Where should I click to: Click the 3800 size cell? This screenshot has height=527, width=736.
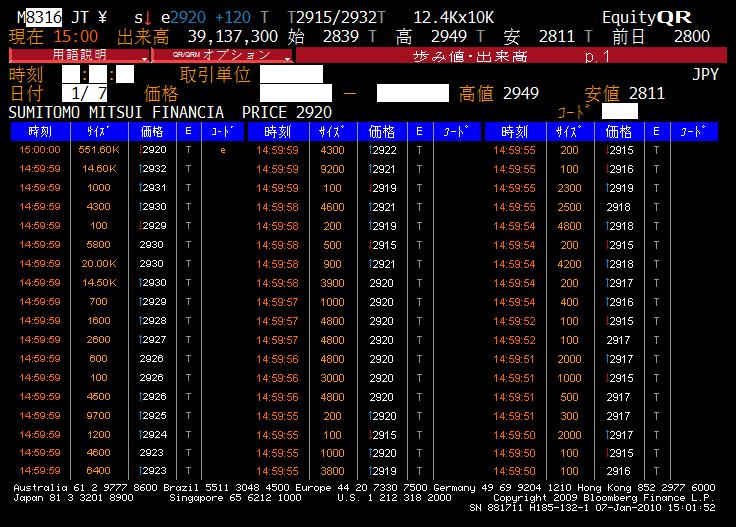(x=332, y=471)
